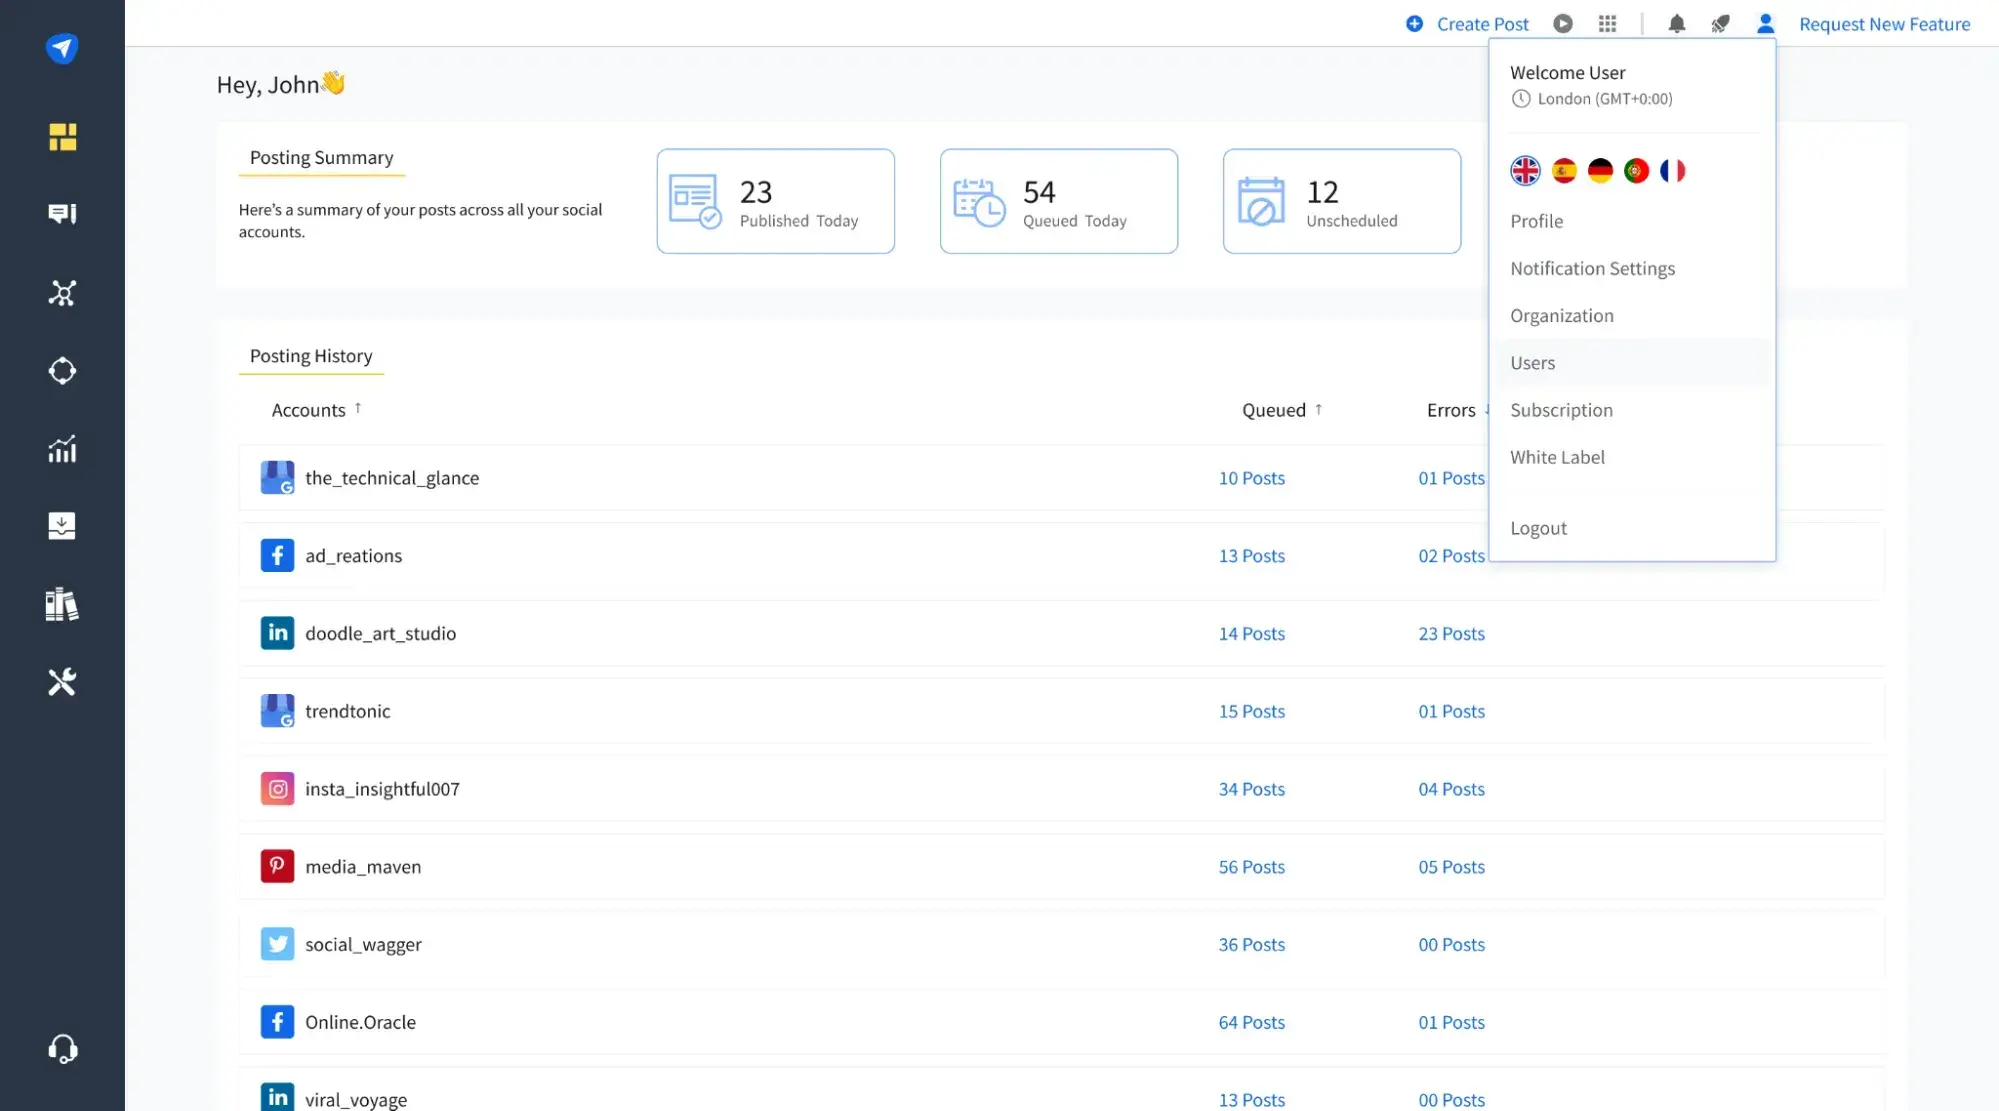
Task: Open the tools wrench icon in sidebar
Action: point(62,681)
